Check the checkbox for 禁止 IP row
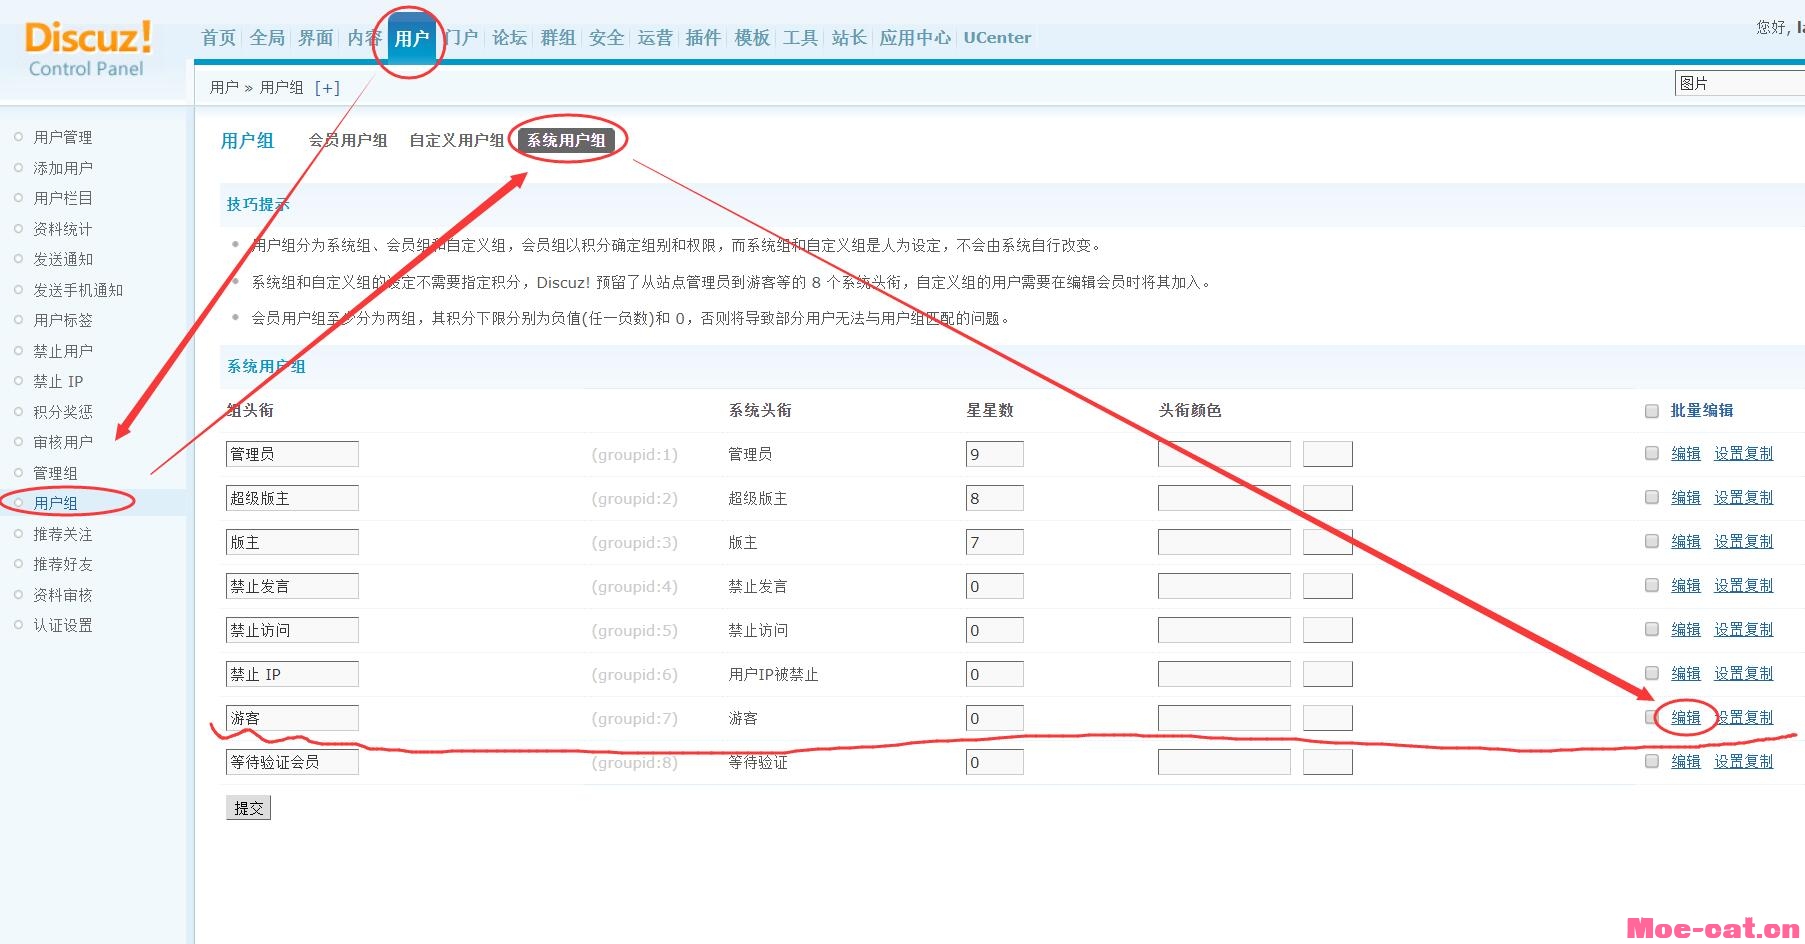 [x=1652, y=674]
